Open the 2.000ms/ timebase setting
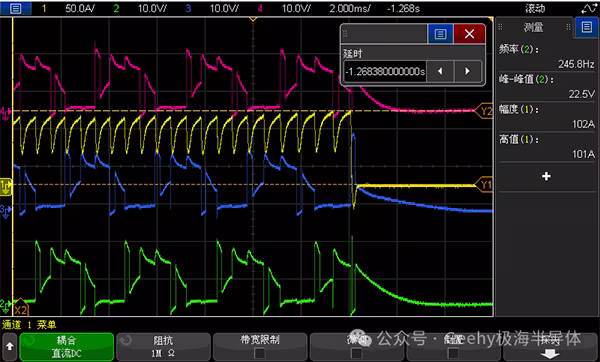600x362 pixels. click(350, 8)
